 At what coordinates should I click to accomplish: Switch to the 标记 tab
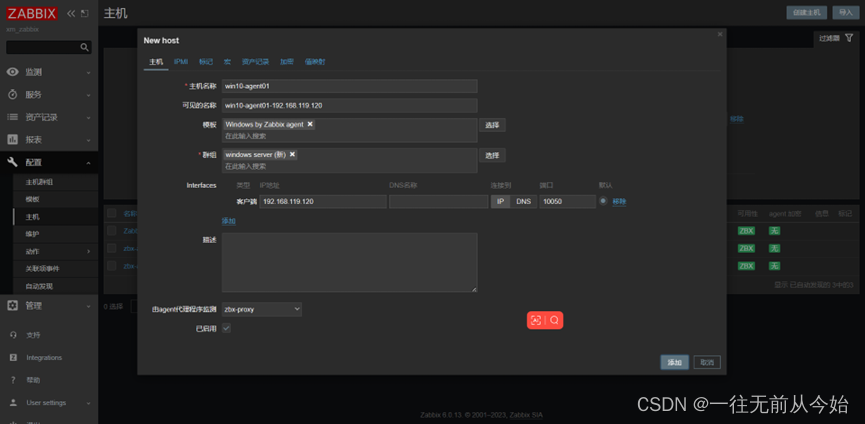[206, 62]
